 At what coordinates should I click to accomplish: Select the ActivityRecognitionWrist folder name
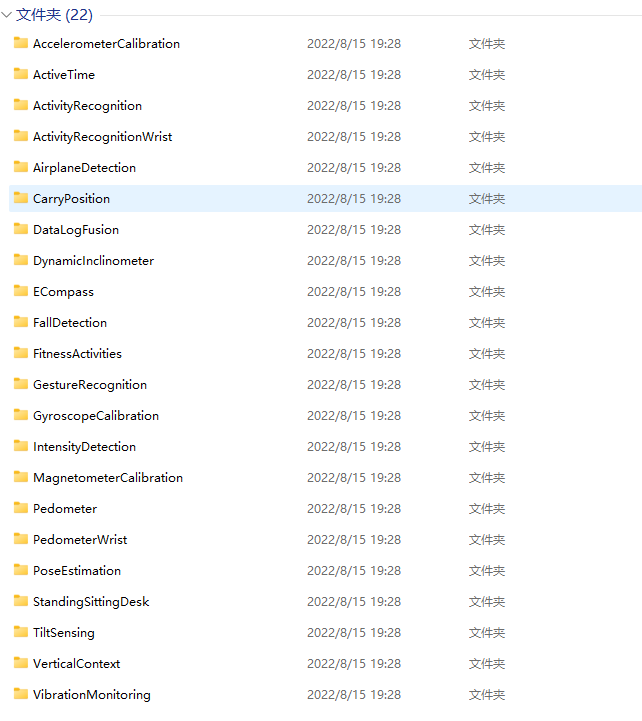pos(102,137)
